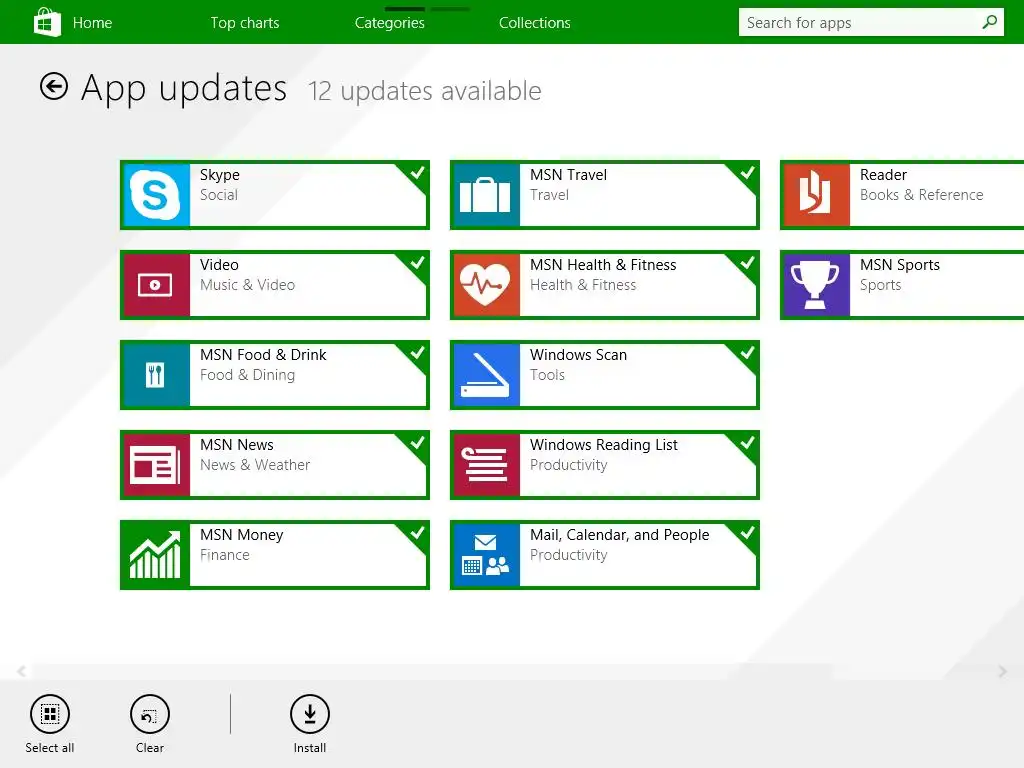Click the App updates heading
Image resolution: width=1024 pixels, height=768 pixels.
[x=184, y=88]
